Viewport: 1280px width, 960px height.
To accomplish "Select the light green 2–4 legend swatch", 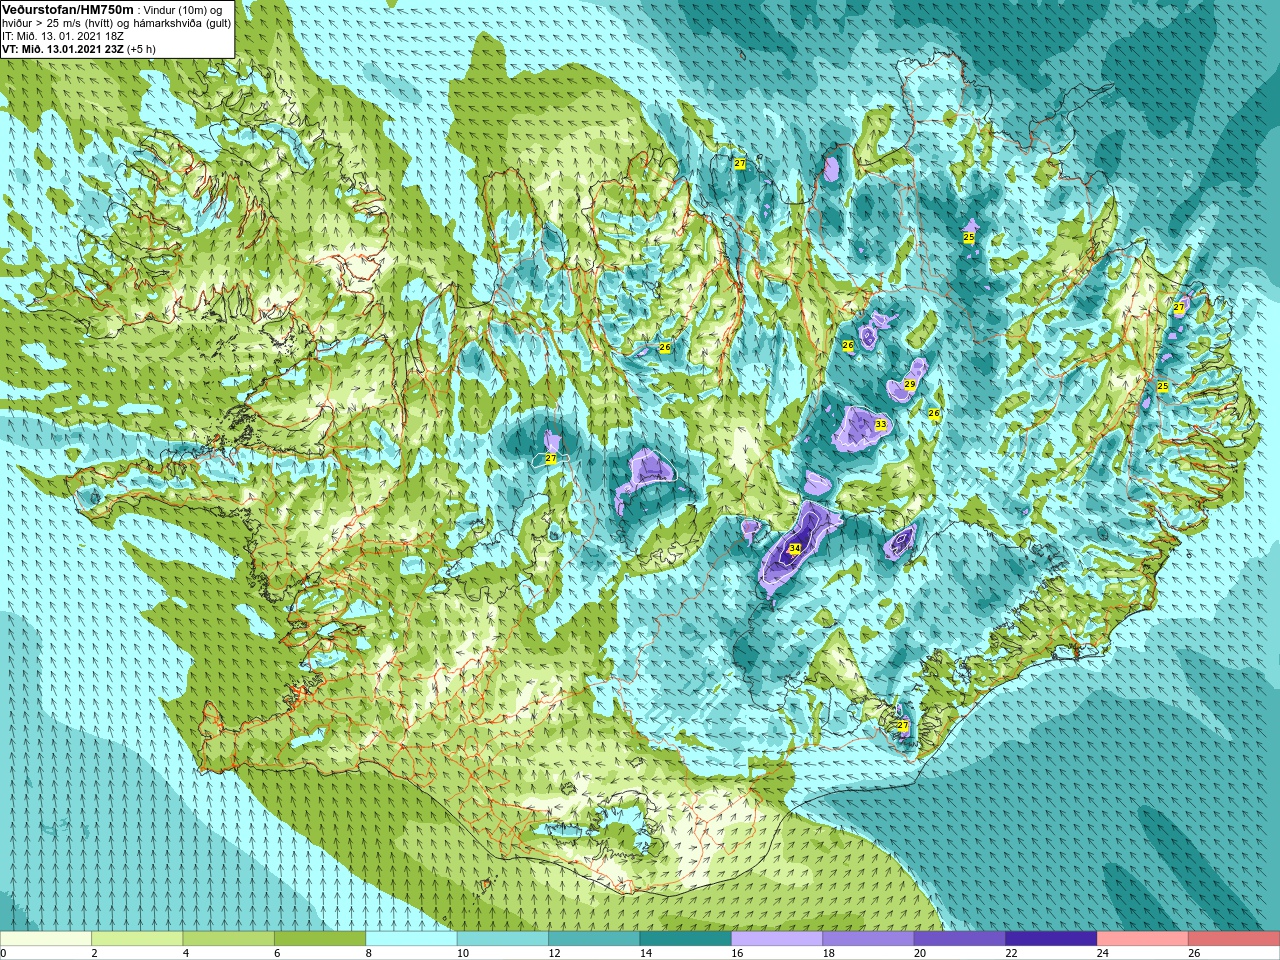I will point(137,939).
